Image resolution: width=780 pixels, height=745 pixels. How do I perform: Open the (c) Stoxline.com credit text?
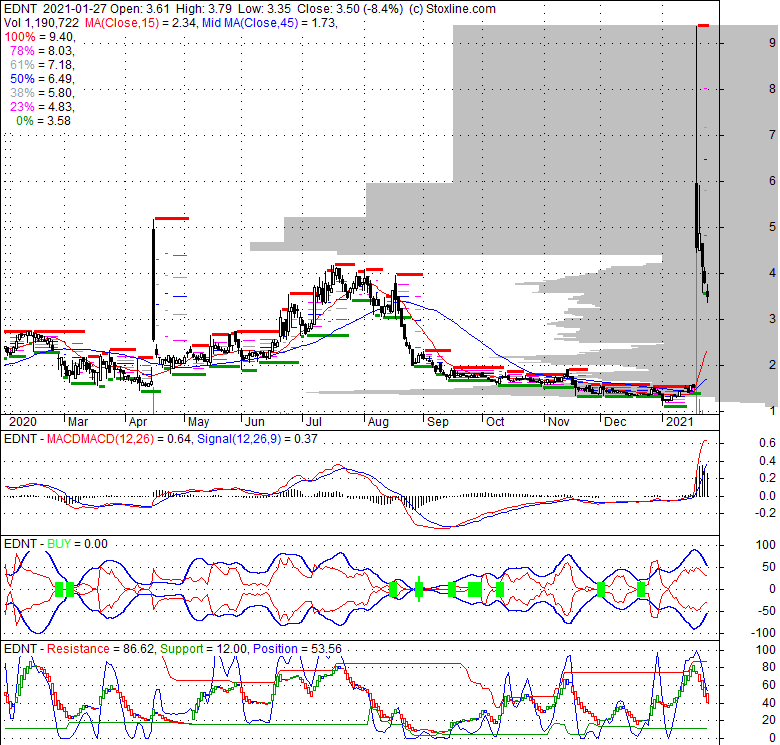(x=452, y=9)
